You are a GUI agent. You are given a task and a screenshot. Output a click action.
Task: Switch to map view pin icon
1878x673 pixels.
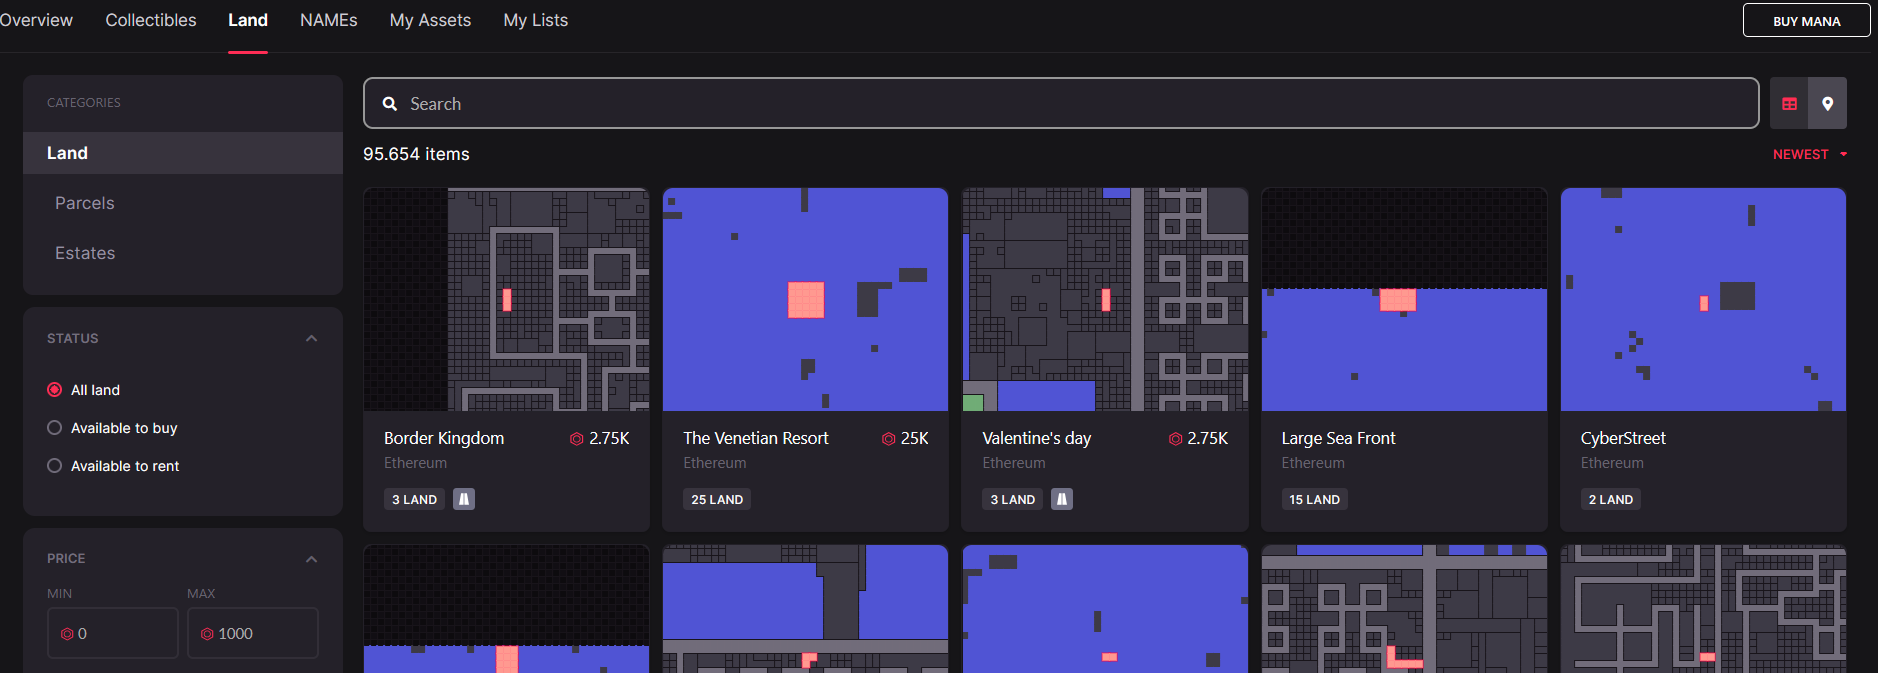(1827, 104)
